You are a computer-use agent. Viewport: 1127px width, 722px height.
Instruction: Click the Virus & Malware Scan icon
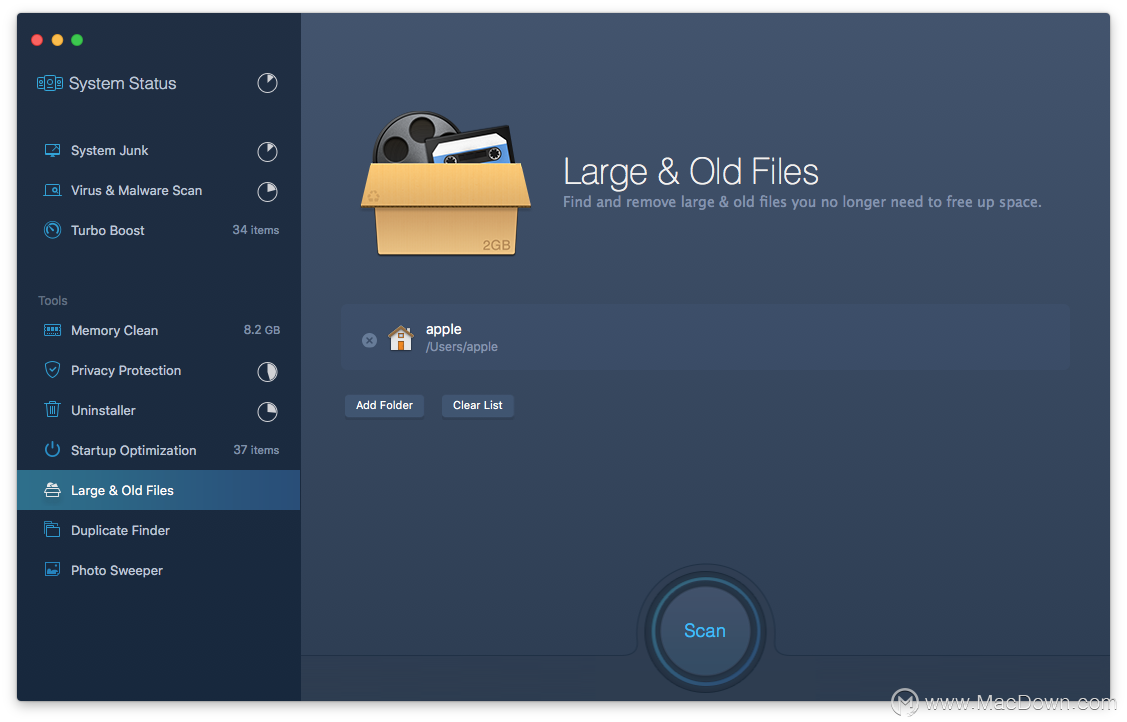coord(52,190)
